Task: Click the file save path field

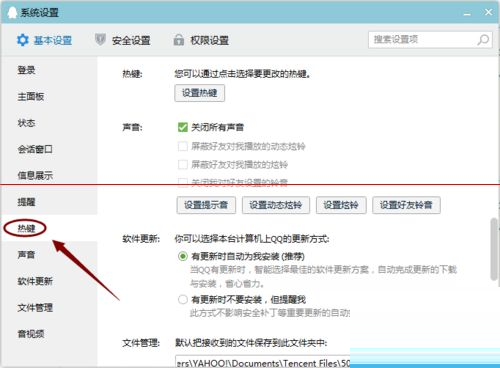Action: click(263, 363)
